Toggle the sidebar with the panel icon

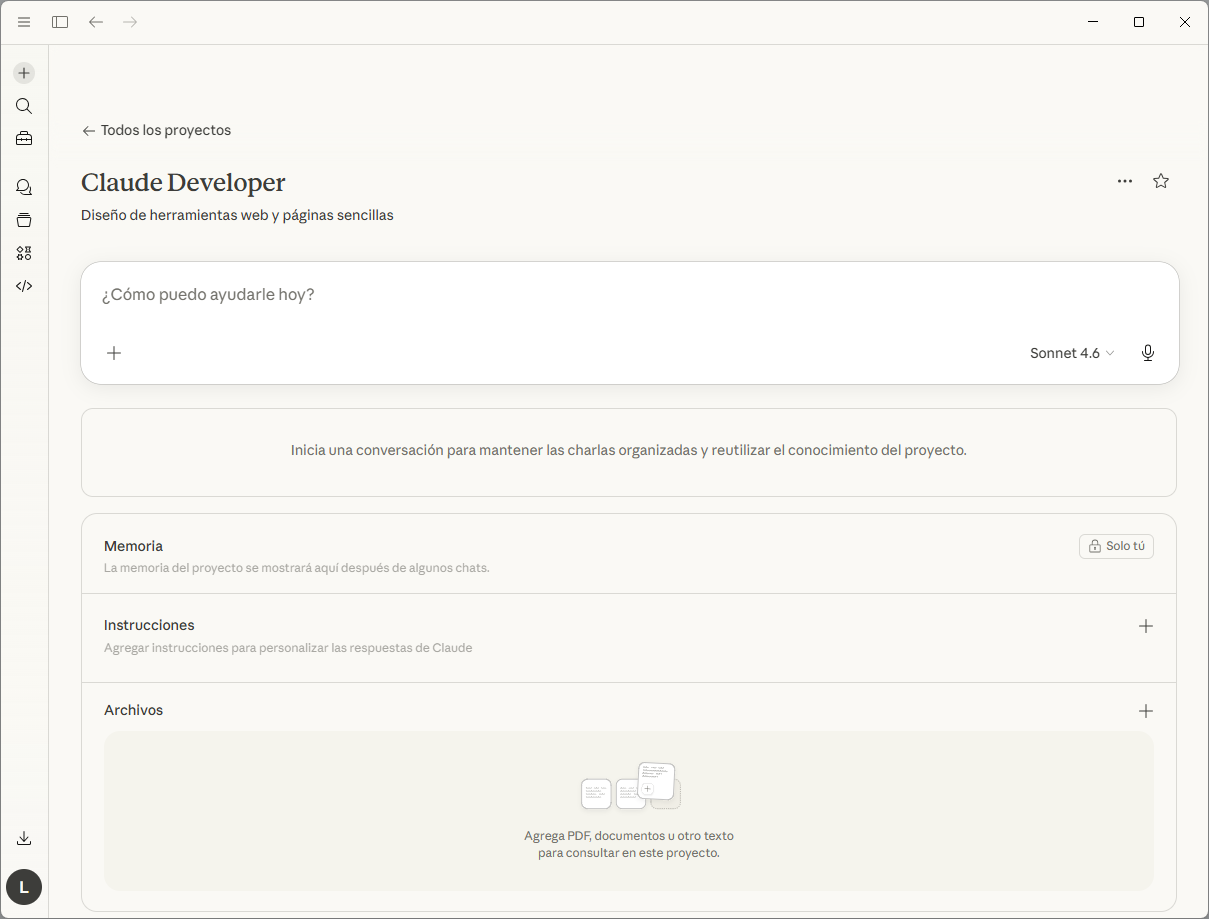pyautogui.click(x=59, y=21)
